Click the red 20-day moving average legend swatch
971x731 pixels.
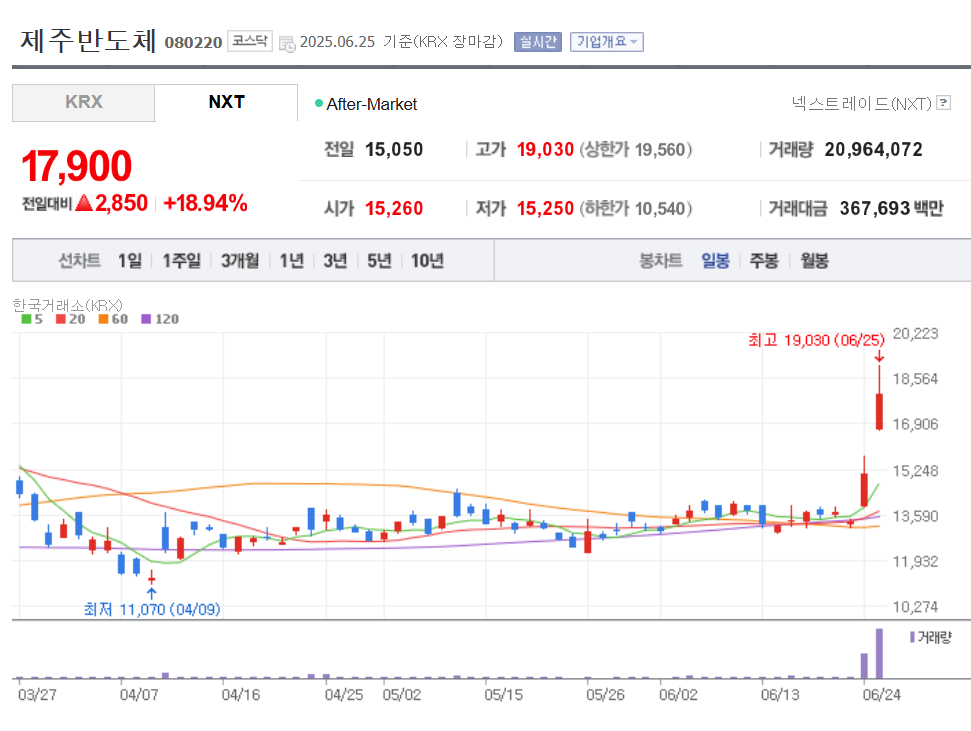pos(61,319)
